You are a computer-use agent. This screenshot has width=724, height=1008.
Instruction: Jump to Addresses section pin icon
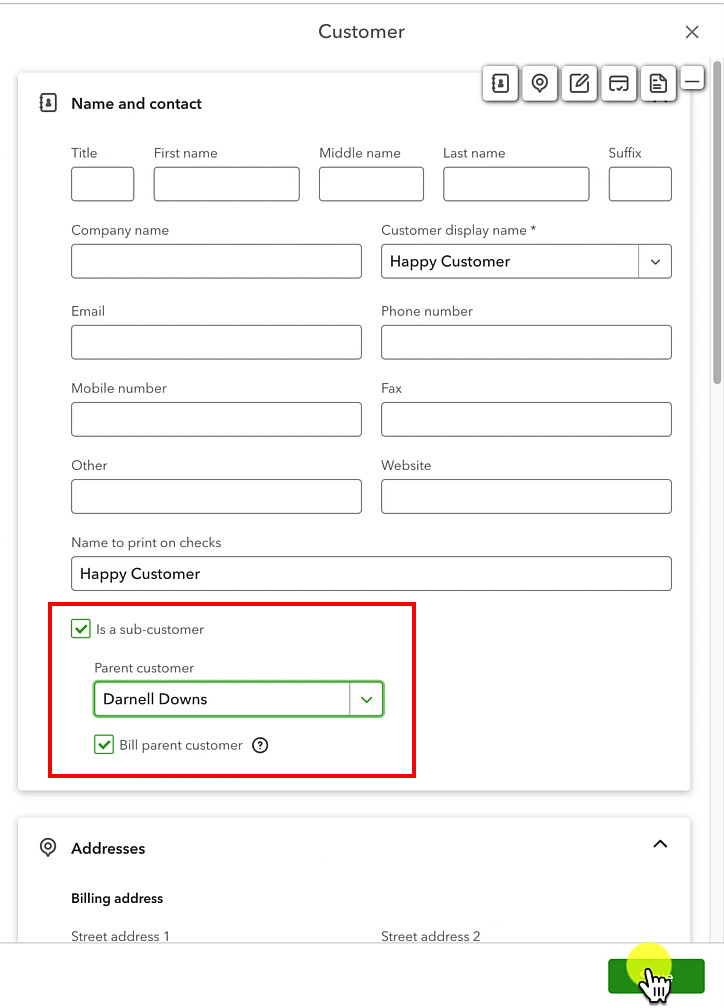540,84
